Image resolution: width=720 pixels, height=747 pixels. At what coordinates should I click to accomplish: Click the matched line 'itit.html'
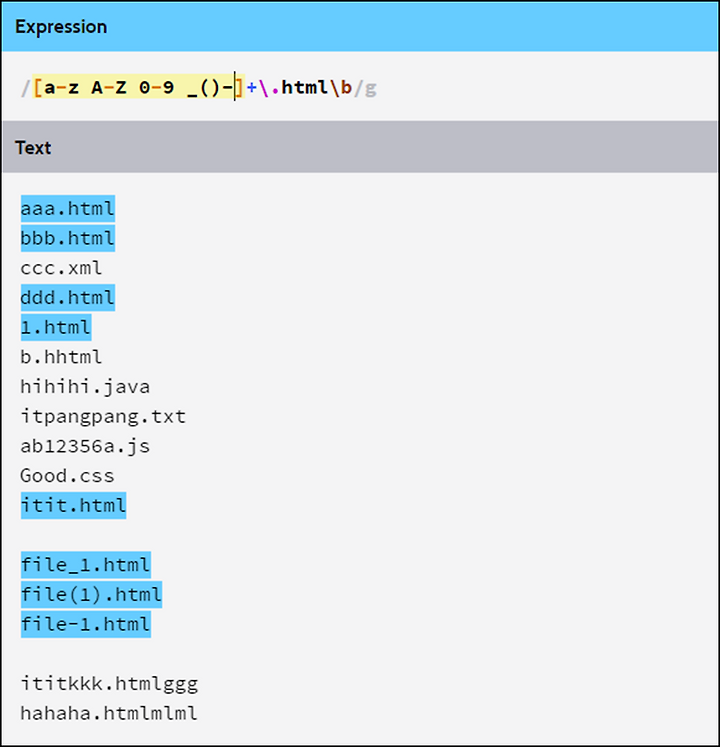[x=73, y=505]
